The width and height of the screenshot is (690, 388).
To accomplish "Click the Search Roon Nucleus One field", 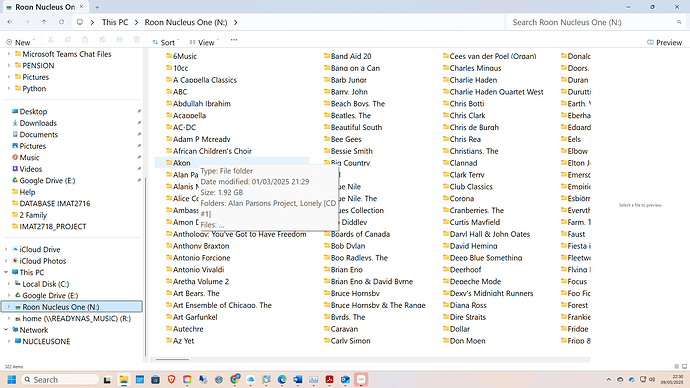I will coord(591,22).
